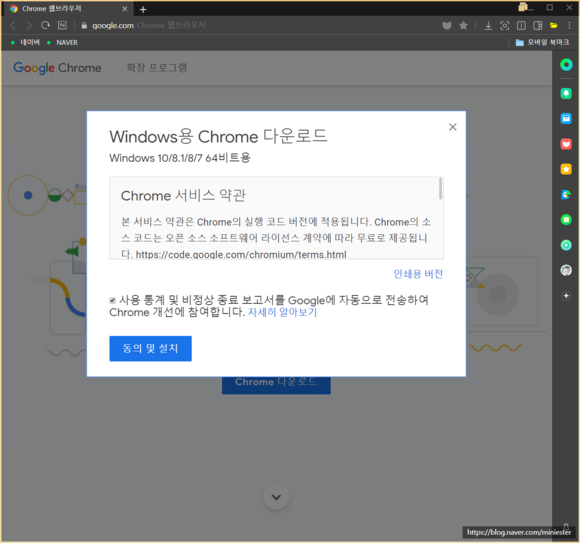Image resolution: width=580 pixels, height=543 pixels.
Task: Open the 인쇄용 버전 link
Action: pos(418,274)
